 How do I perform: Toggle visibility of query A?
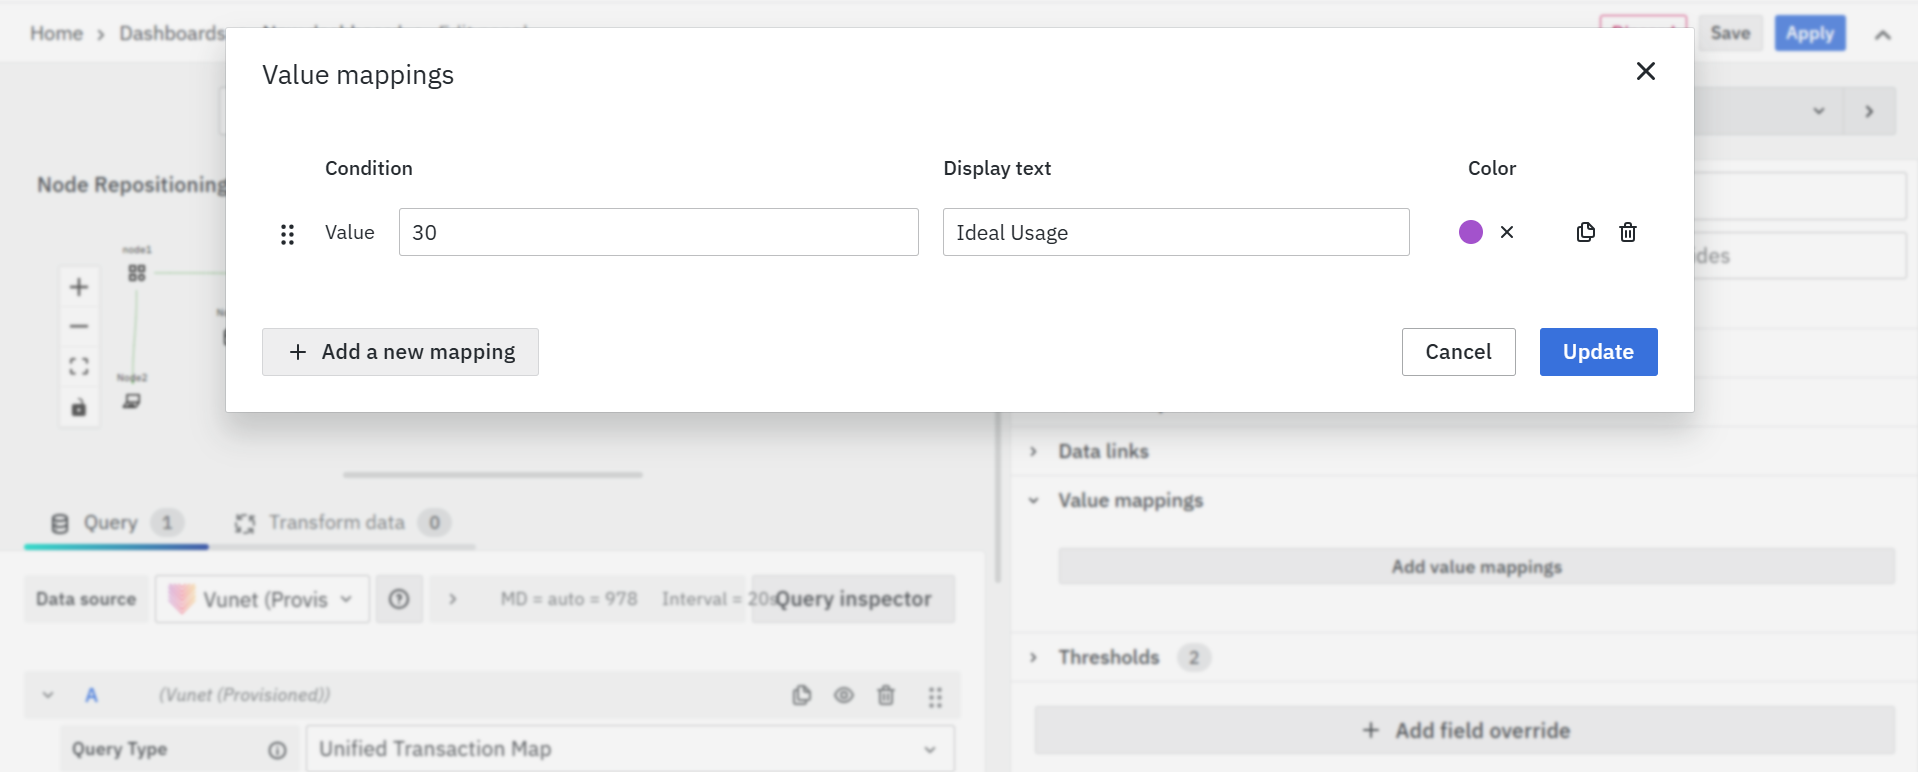[x=843, y=695]
